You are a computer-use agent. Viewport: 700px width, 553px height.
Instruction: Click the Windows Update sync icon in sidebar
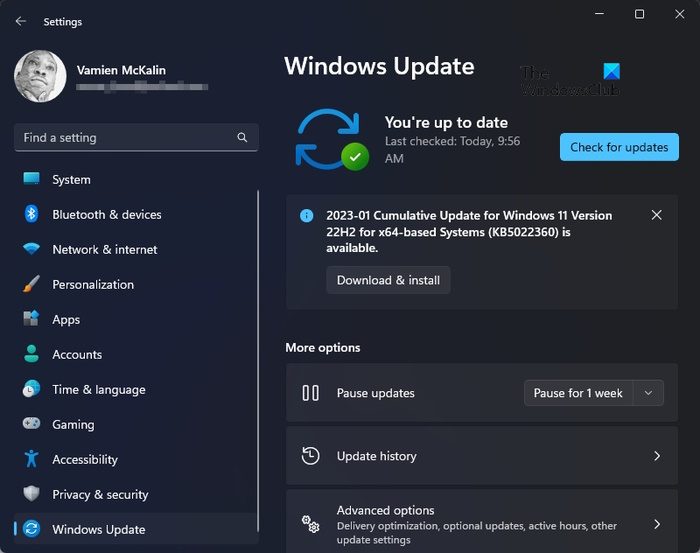click(x=31, y=529)
